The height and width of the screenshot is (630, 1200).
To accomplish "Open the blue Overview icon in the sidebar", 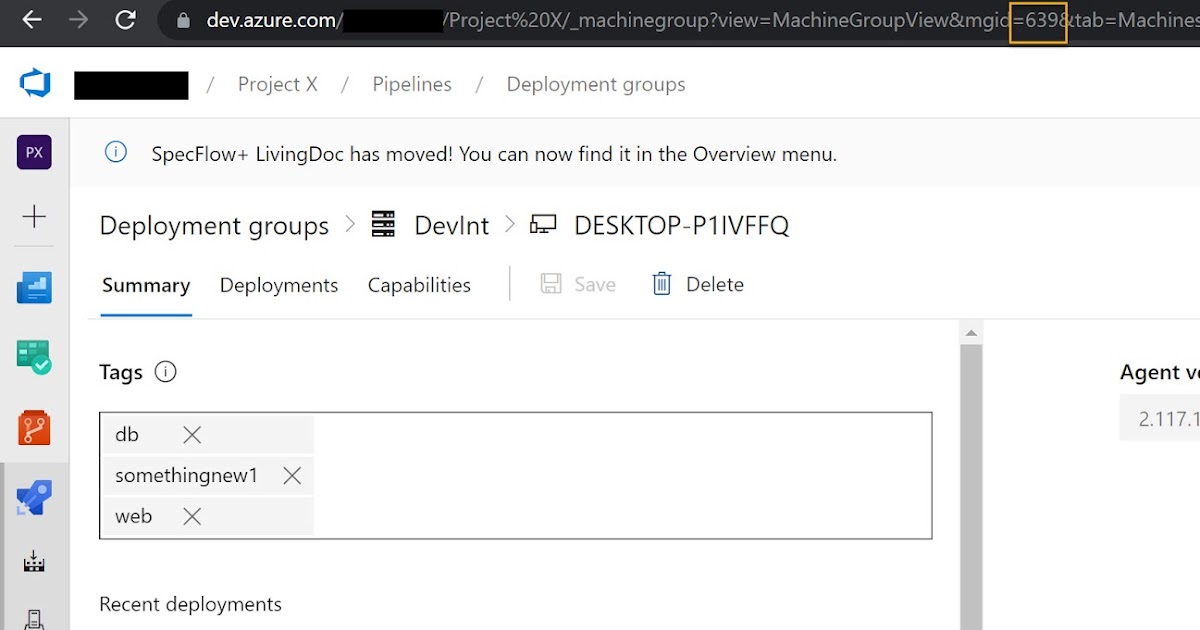I will coord(34,288).
